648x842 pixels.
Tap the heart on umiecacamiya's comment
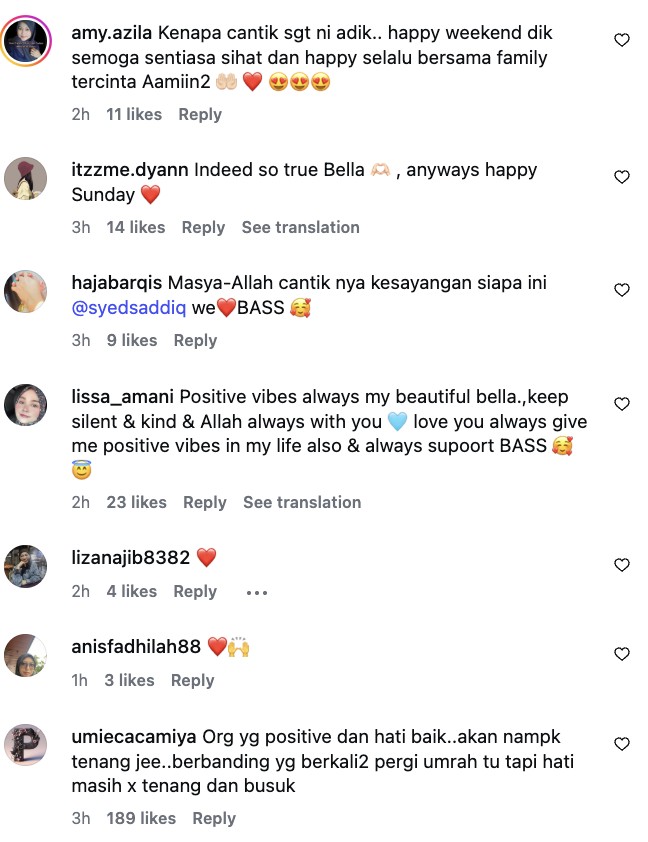621,744
